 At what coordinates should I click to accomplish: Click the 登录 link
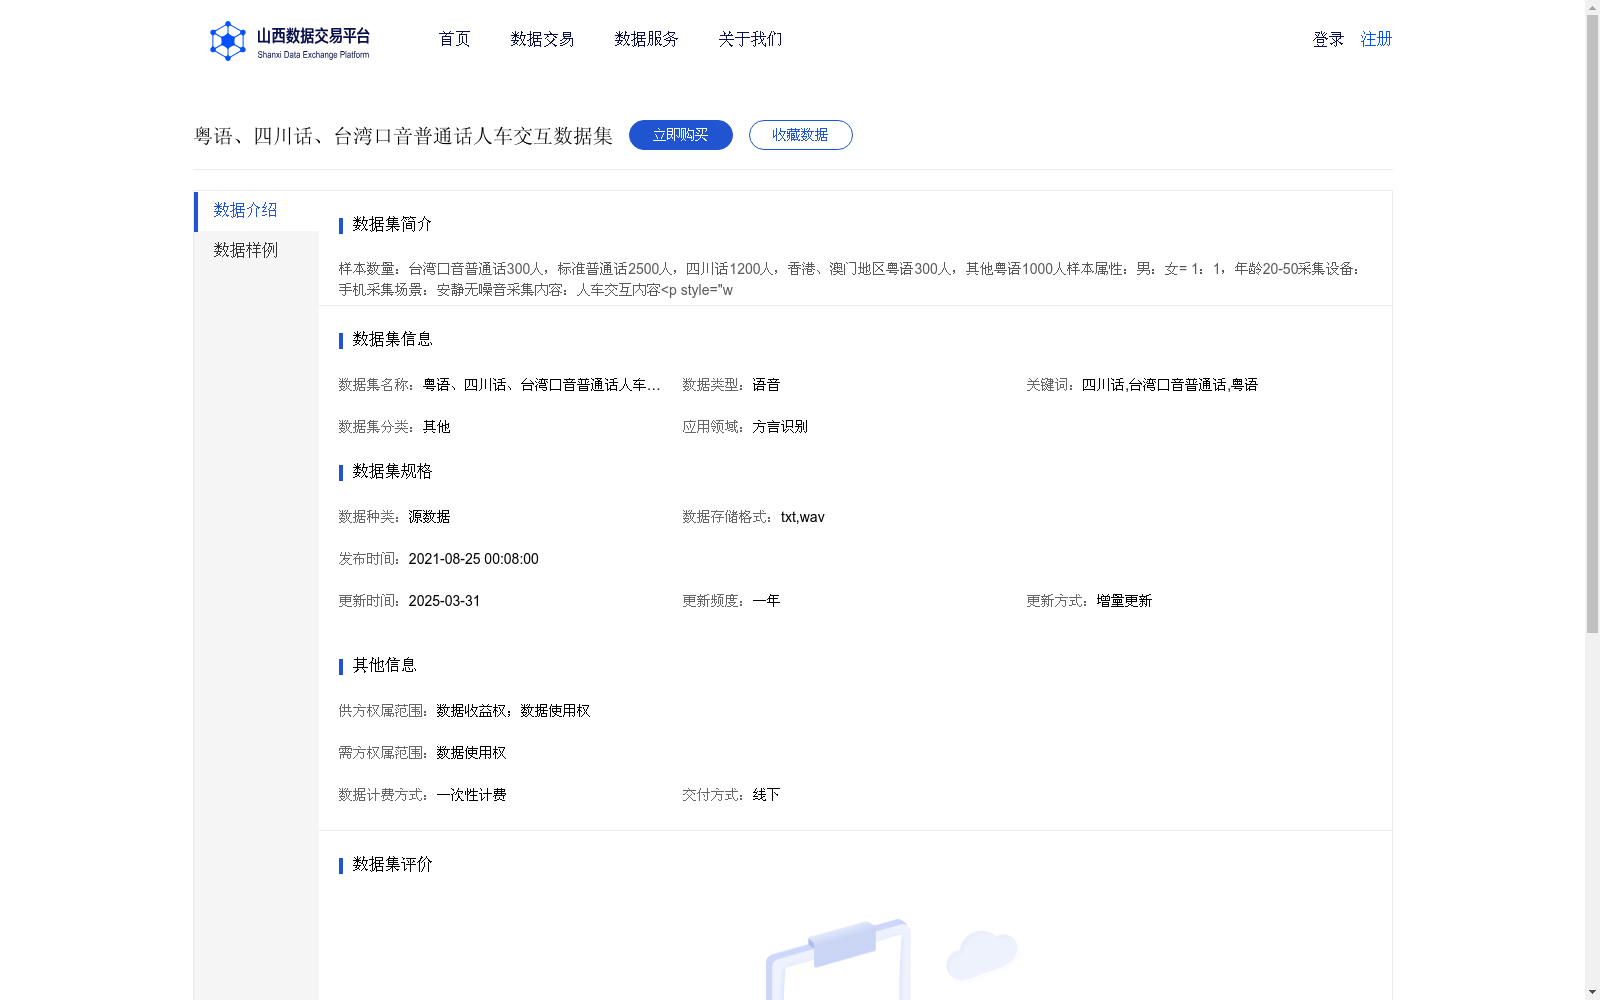click(1328, 39)
